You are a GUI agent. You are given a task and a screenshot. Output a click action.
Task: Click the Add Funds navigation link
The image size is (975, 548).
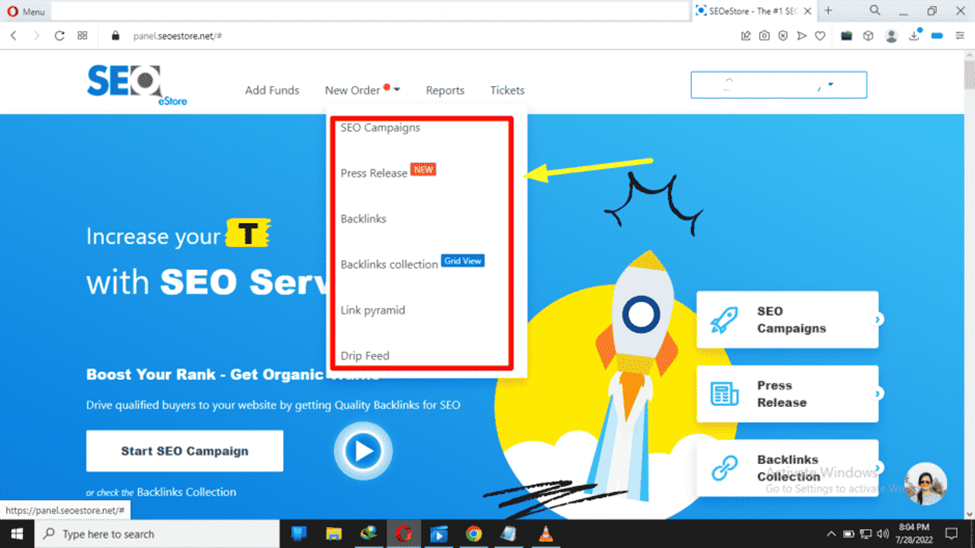coord(272,90)
